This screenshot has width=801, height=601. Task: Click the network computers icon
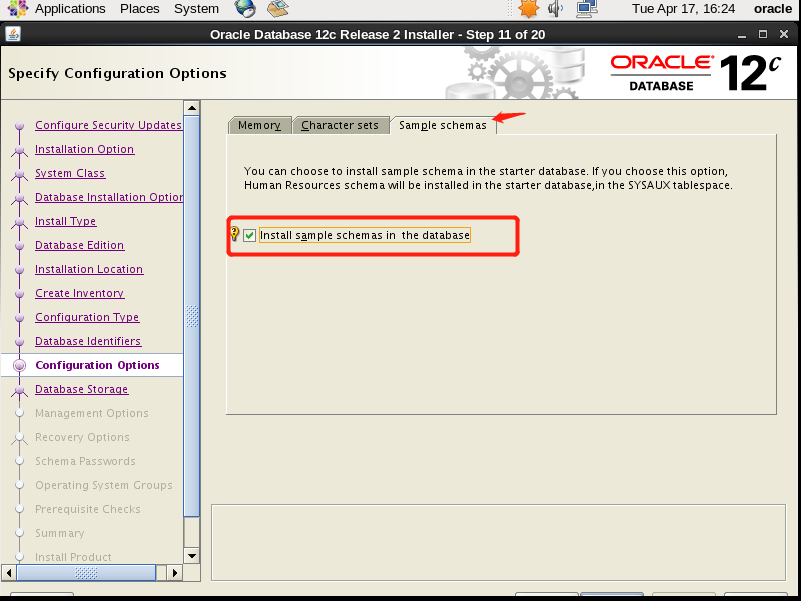(587, 9)
